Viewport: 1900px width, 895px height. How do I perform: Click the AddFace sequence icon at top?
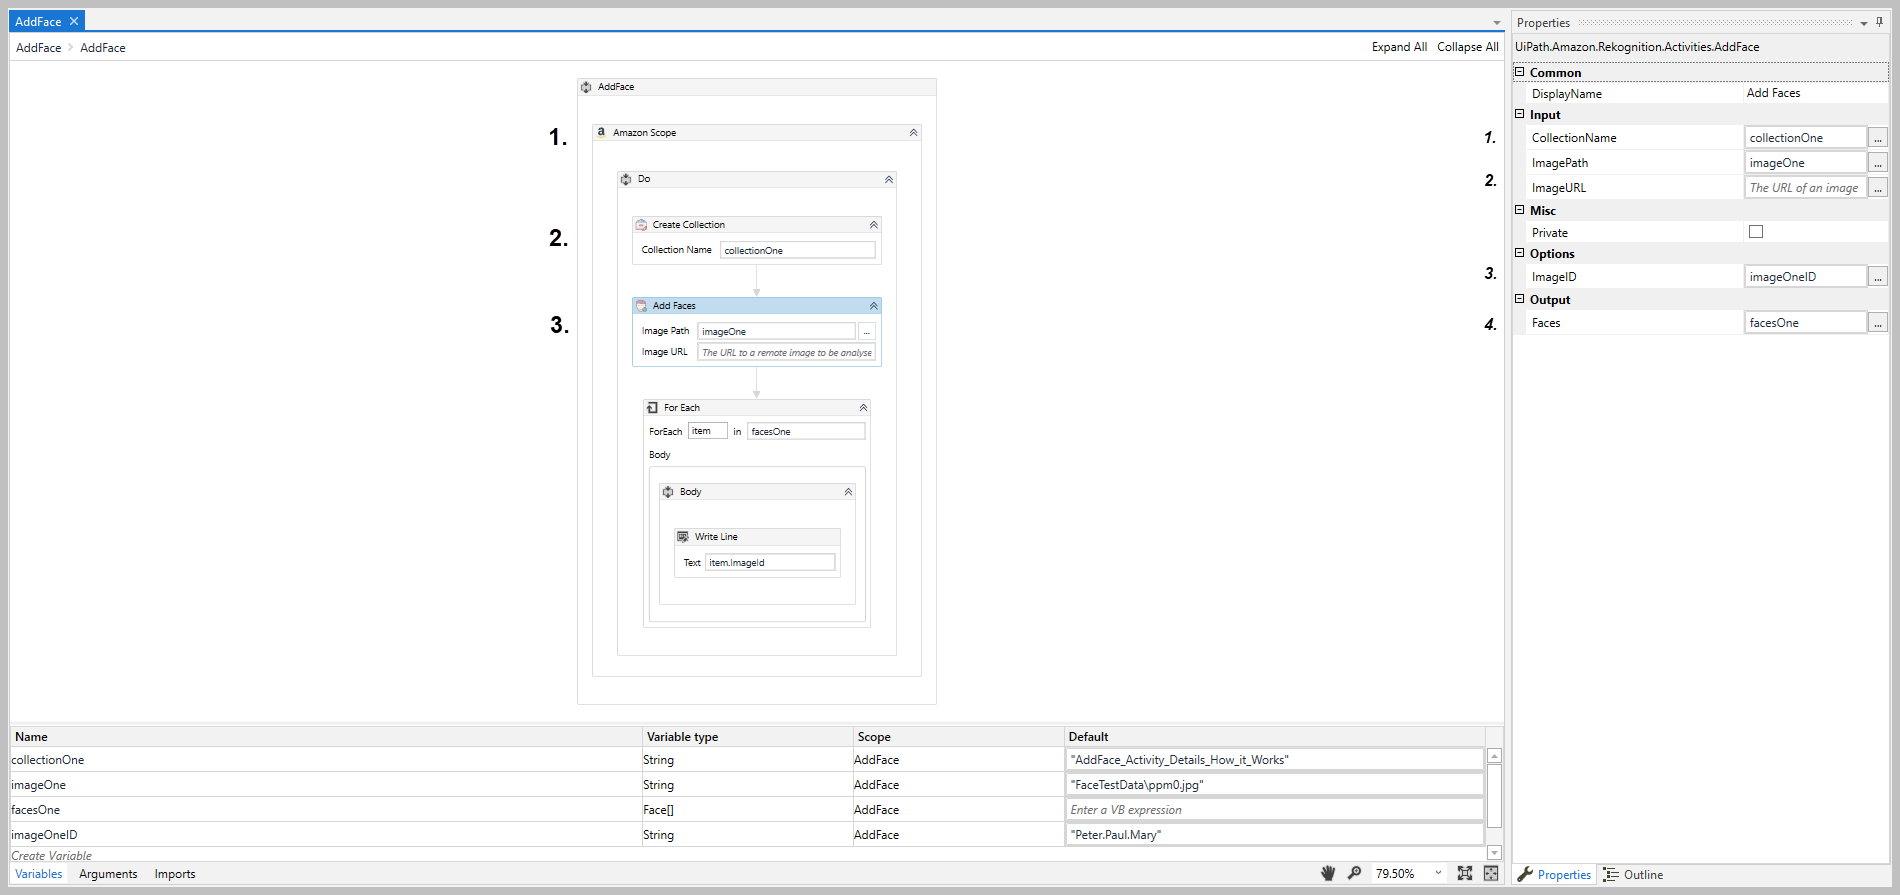point(586,87)
